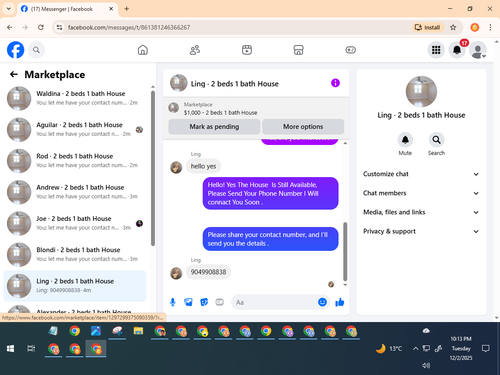Click the voice clip microphone icon
The height and width of the screenshot is (375, 500).
173,302
